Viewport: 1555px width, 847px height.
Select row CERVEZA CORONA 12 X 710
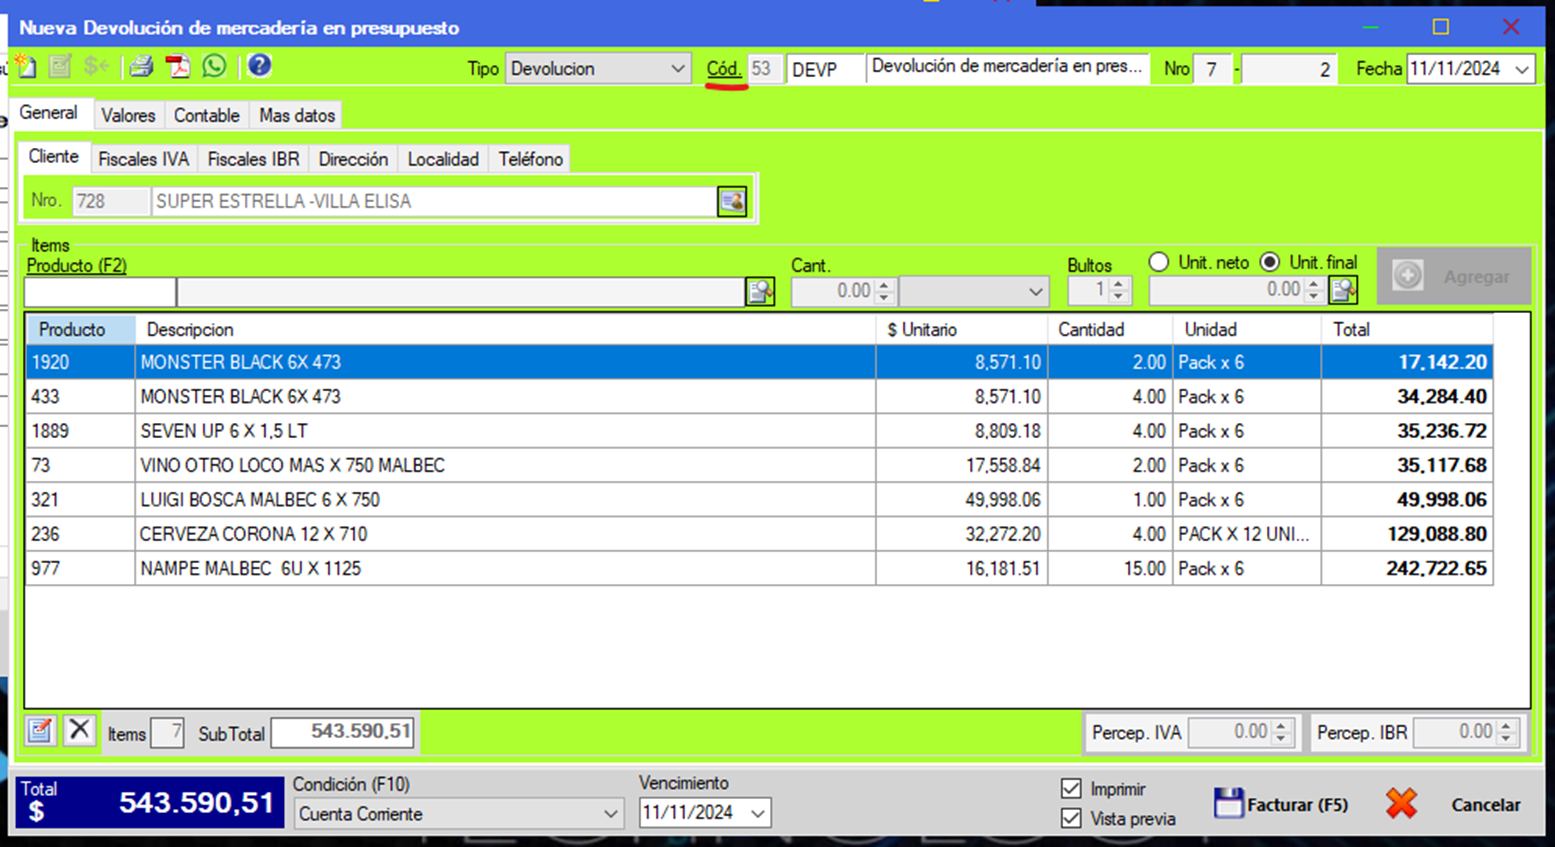tap(759, 534)
